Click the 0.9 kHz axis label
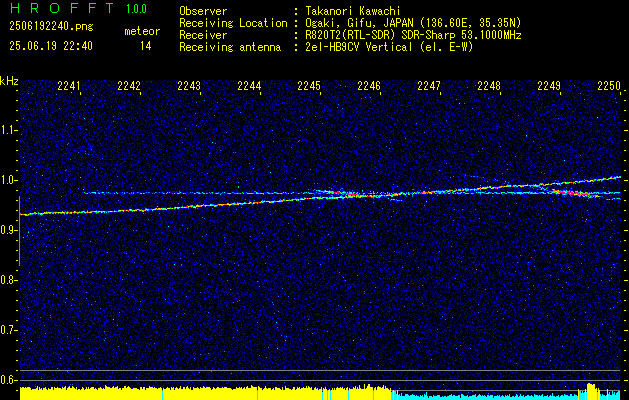The width and height of the screenshot is (629, 400). click(8, 230)
